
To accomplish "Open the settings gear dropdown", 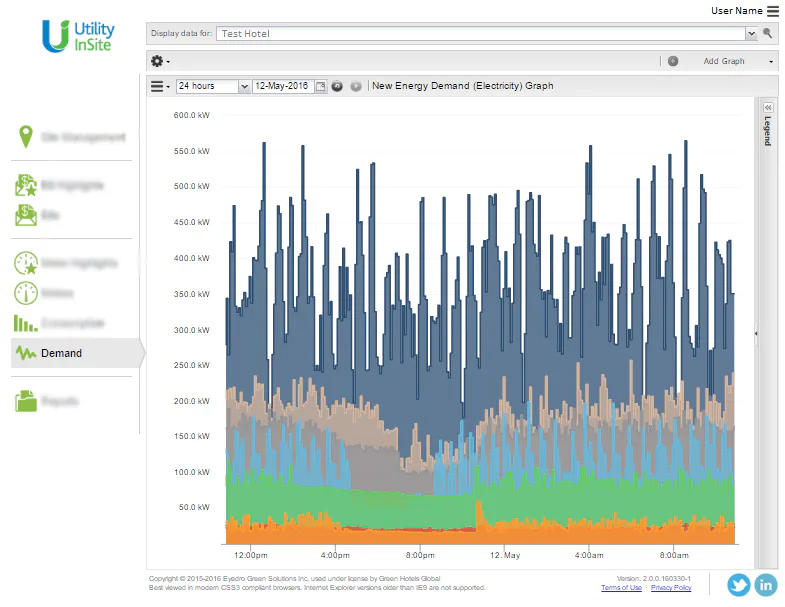I will pyautogui.click(x=160, y=61).
